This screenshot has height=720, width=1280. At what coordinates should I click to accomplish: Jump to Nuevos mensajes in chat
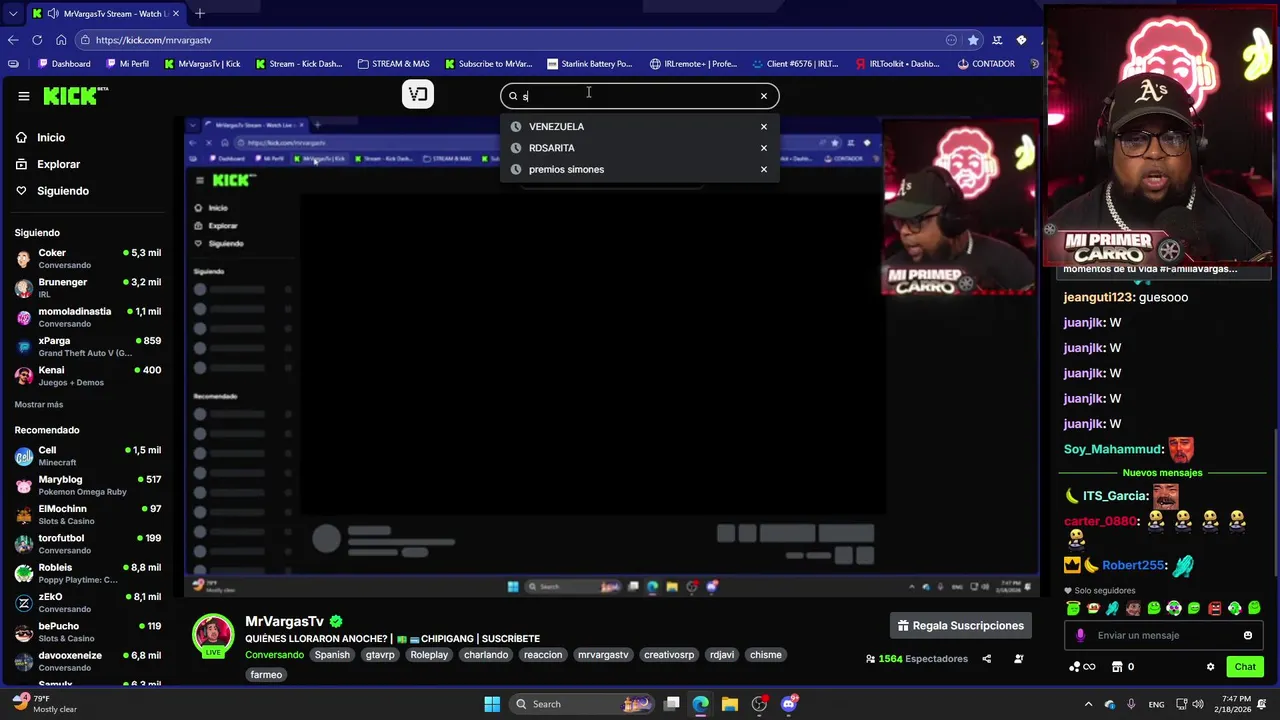pyautogui.click(x=1162, y=473)
